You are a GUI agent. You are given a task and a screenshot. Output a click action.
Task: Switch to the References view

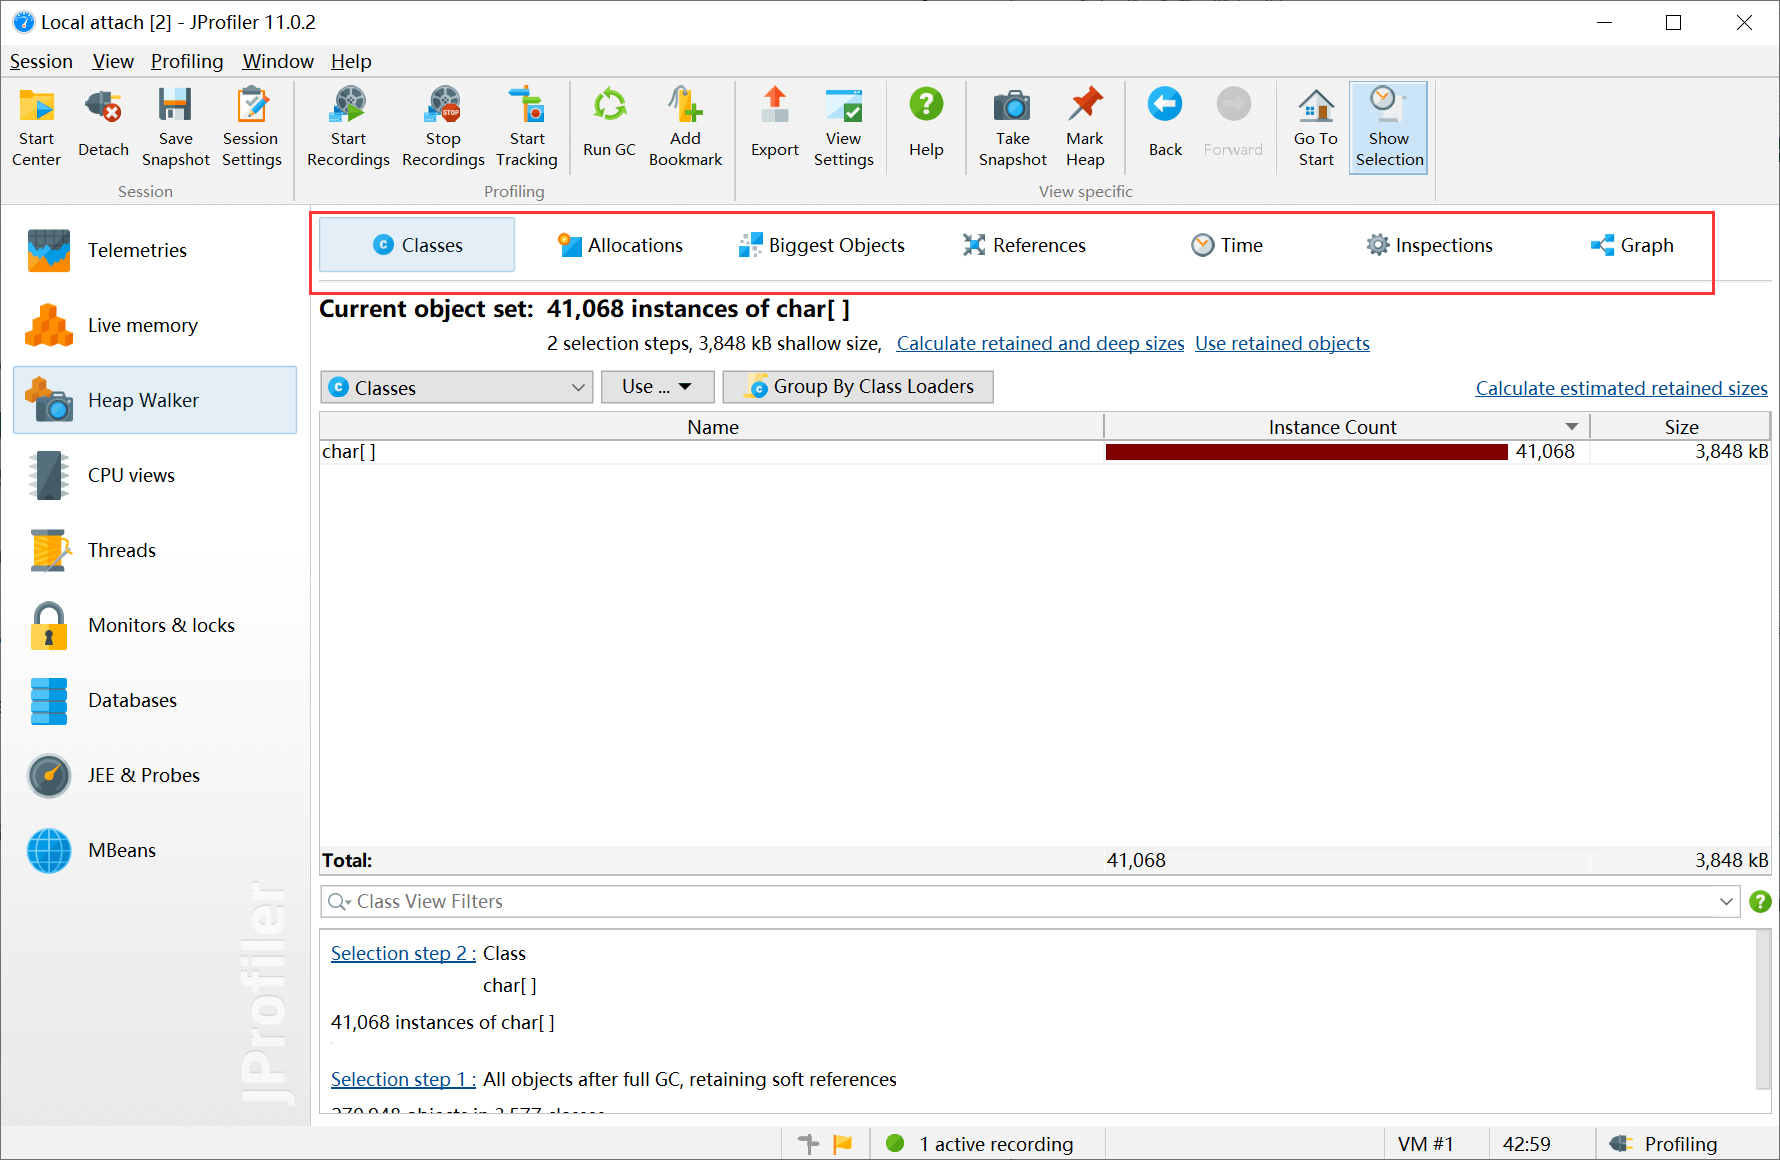[1024, 245]
